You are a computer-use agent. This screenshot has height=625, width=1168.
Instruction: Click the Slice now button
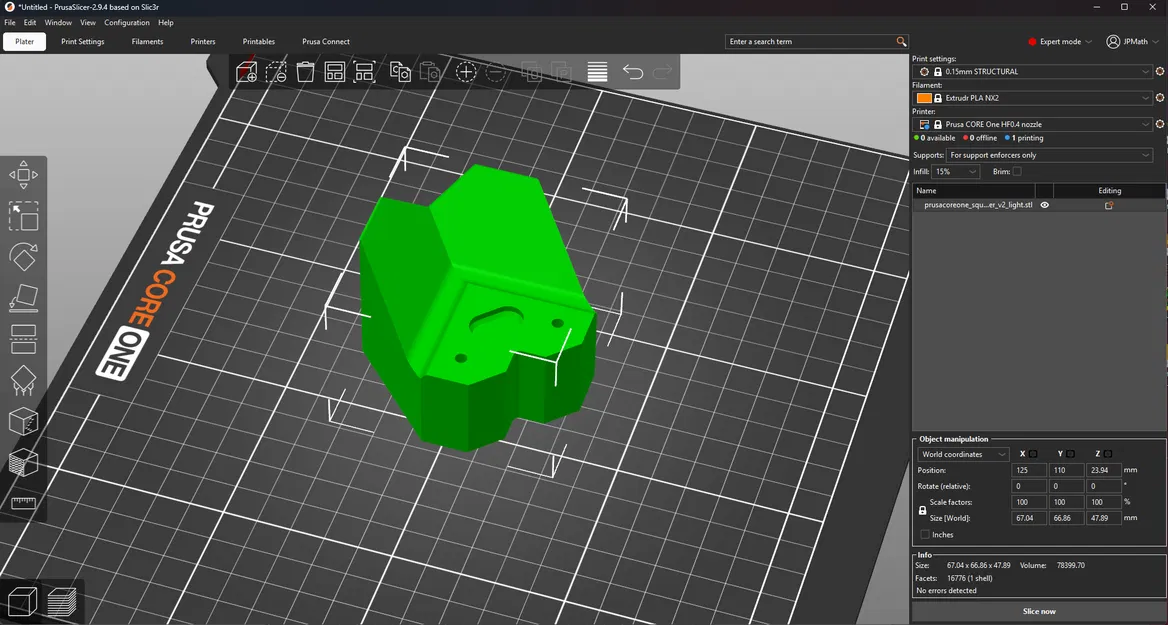(x=1039, y=612)
